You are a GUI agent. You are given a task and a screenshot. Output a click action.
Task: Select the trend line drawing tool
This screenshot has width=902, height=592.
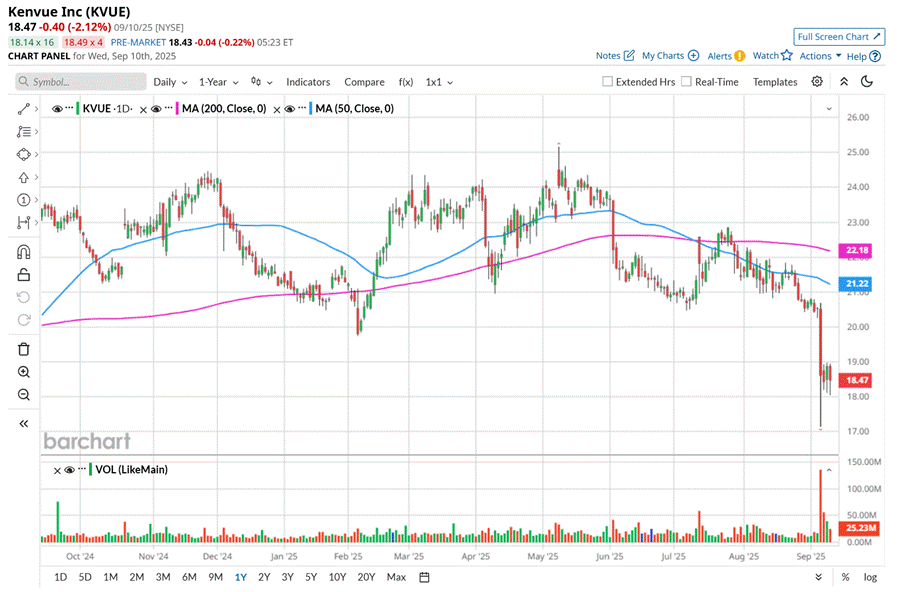(23, 109)
